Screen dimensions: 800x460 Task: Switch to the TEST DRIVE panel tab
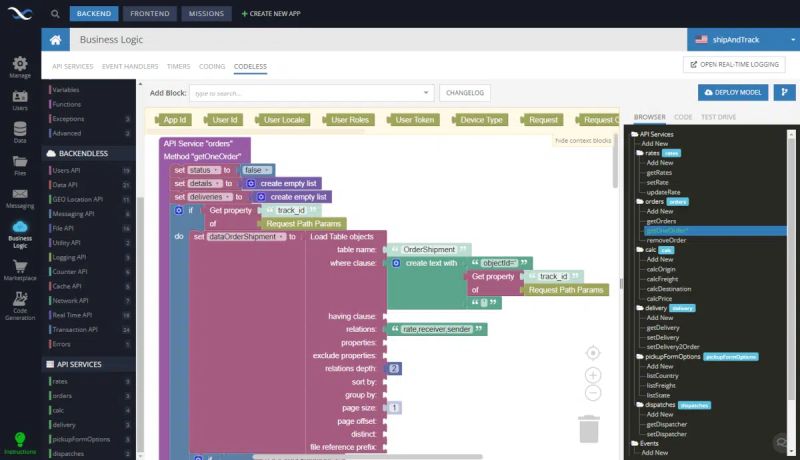(718, 117)
